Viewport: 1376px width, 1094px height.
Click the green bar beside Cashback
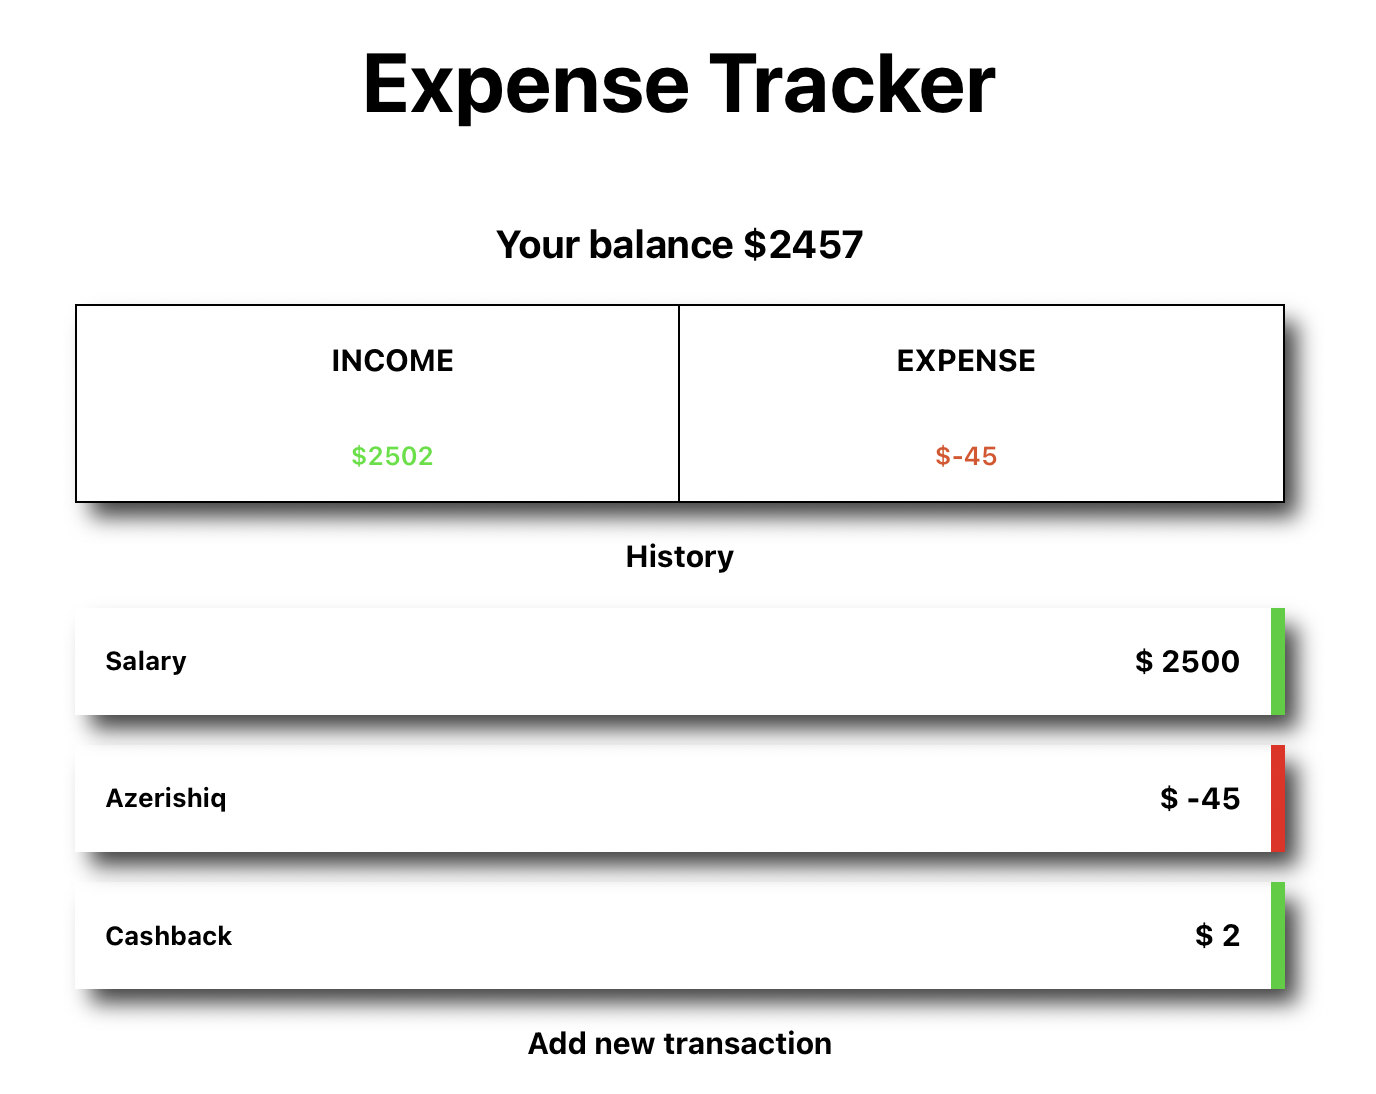point(1278,936)
